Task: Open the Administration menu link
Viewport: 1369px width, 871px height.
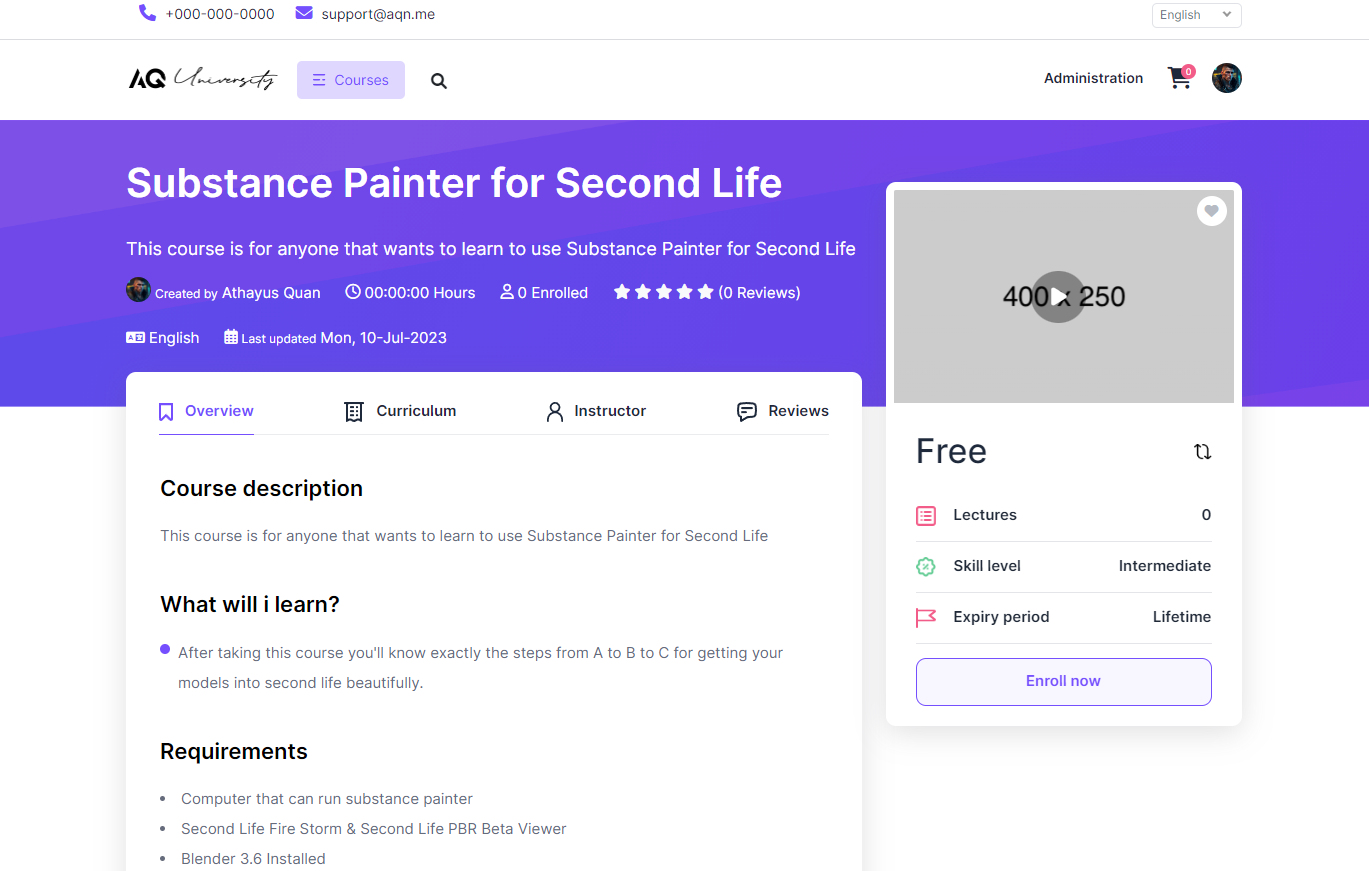Action: click(1093, 78)
